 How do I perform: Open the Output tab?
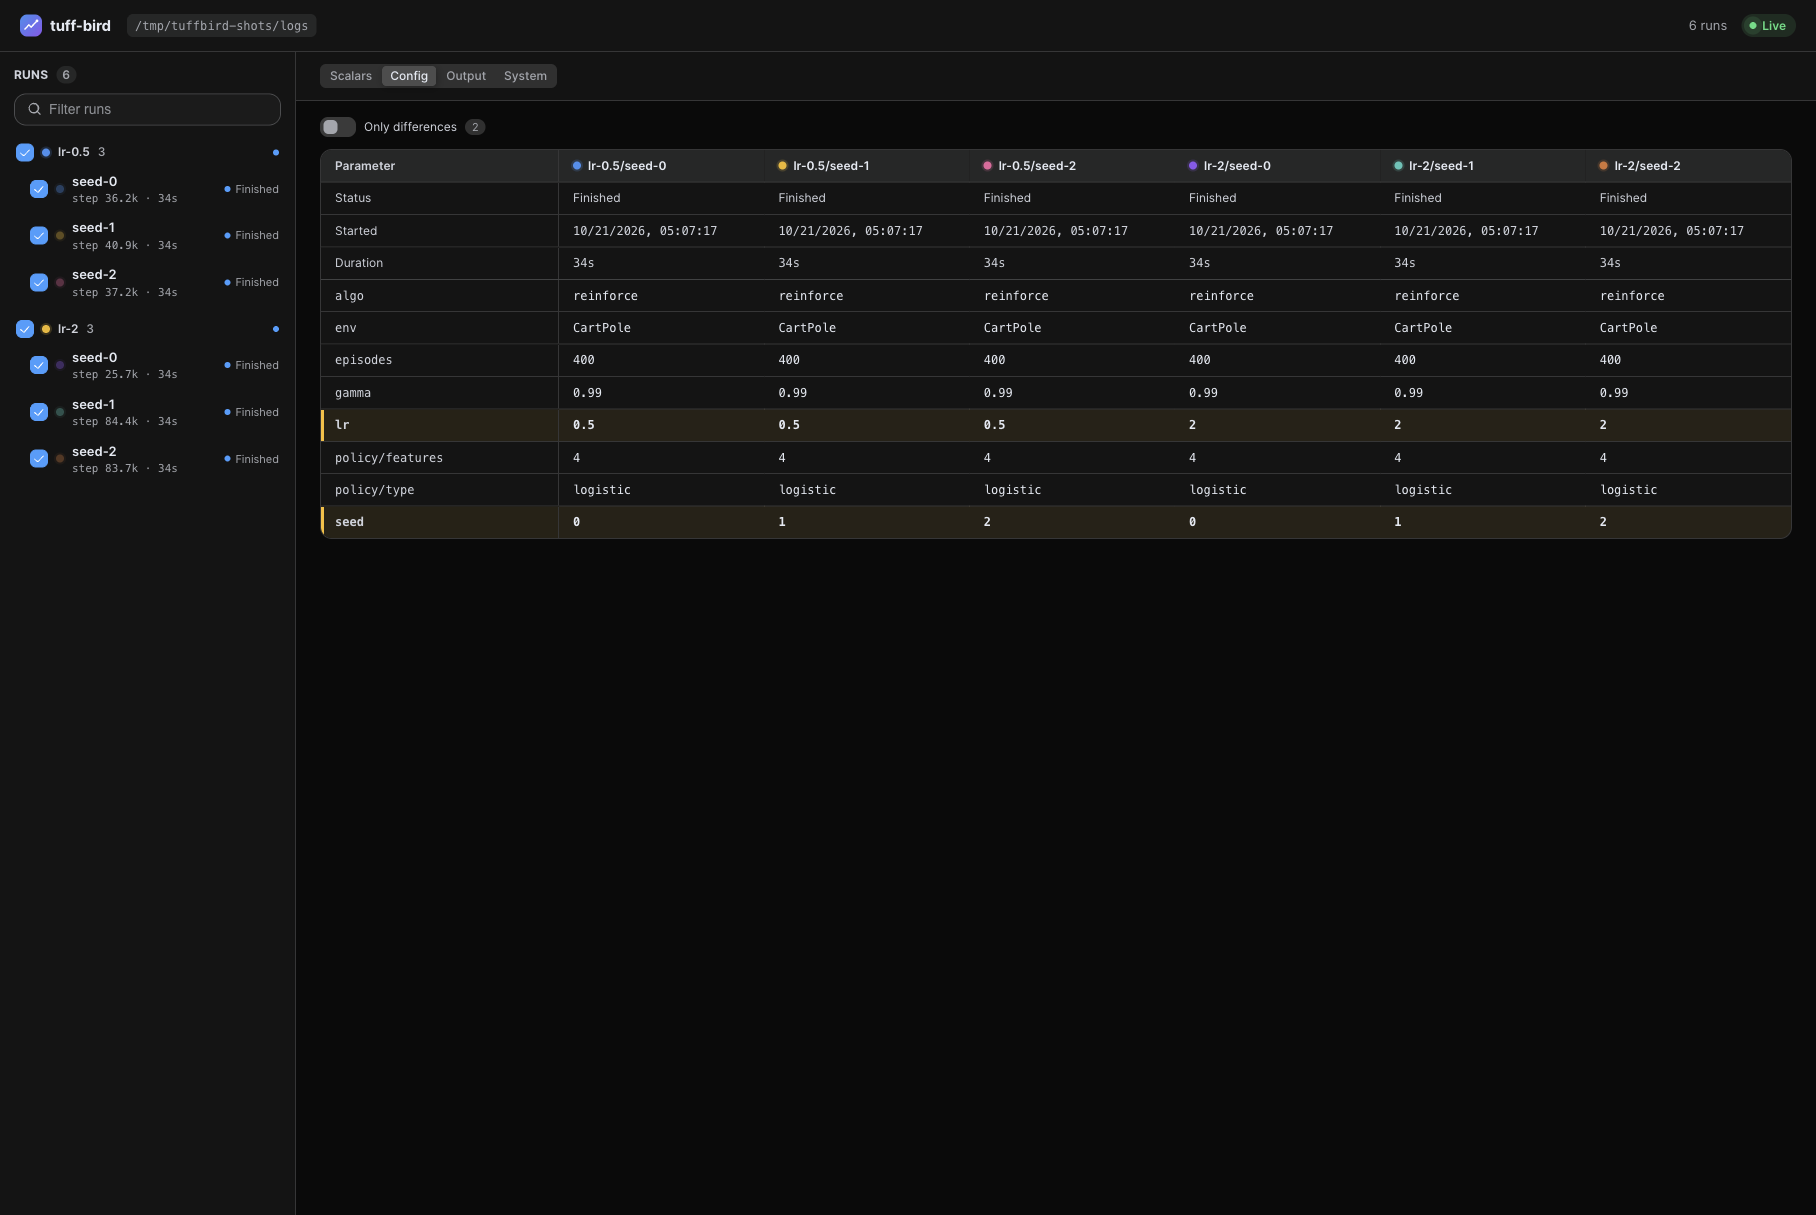click(466, 76)
